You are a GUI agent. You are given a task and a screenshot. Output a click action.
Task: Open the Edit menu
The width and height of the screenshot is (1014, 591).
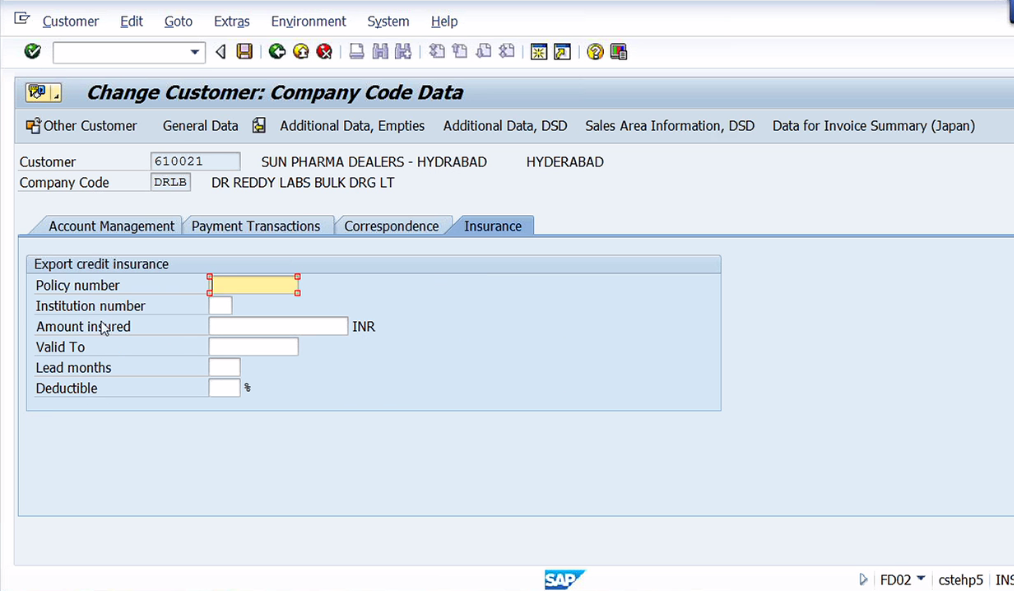pos(131,21)
